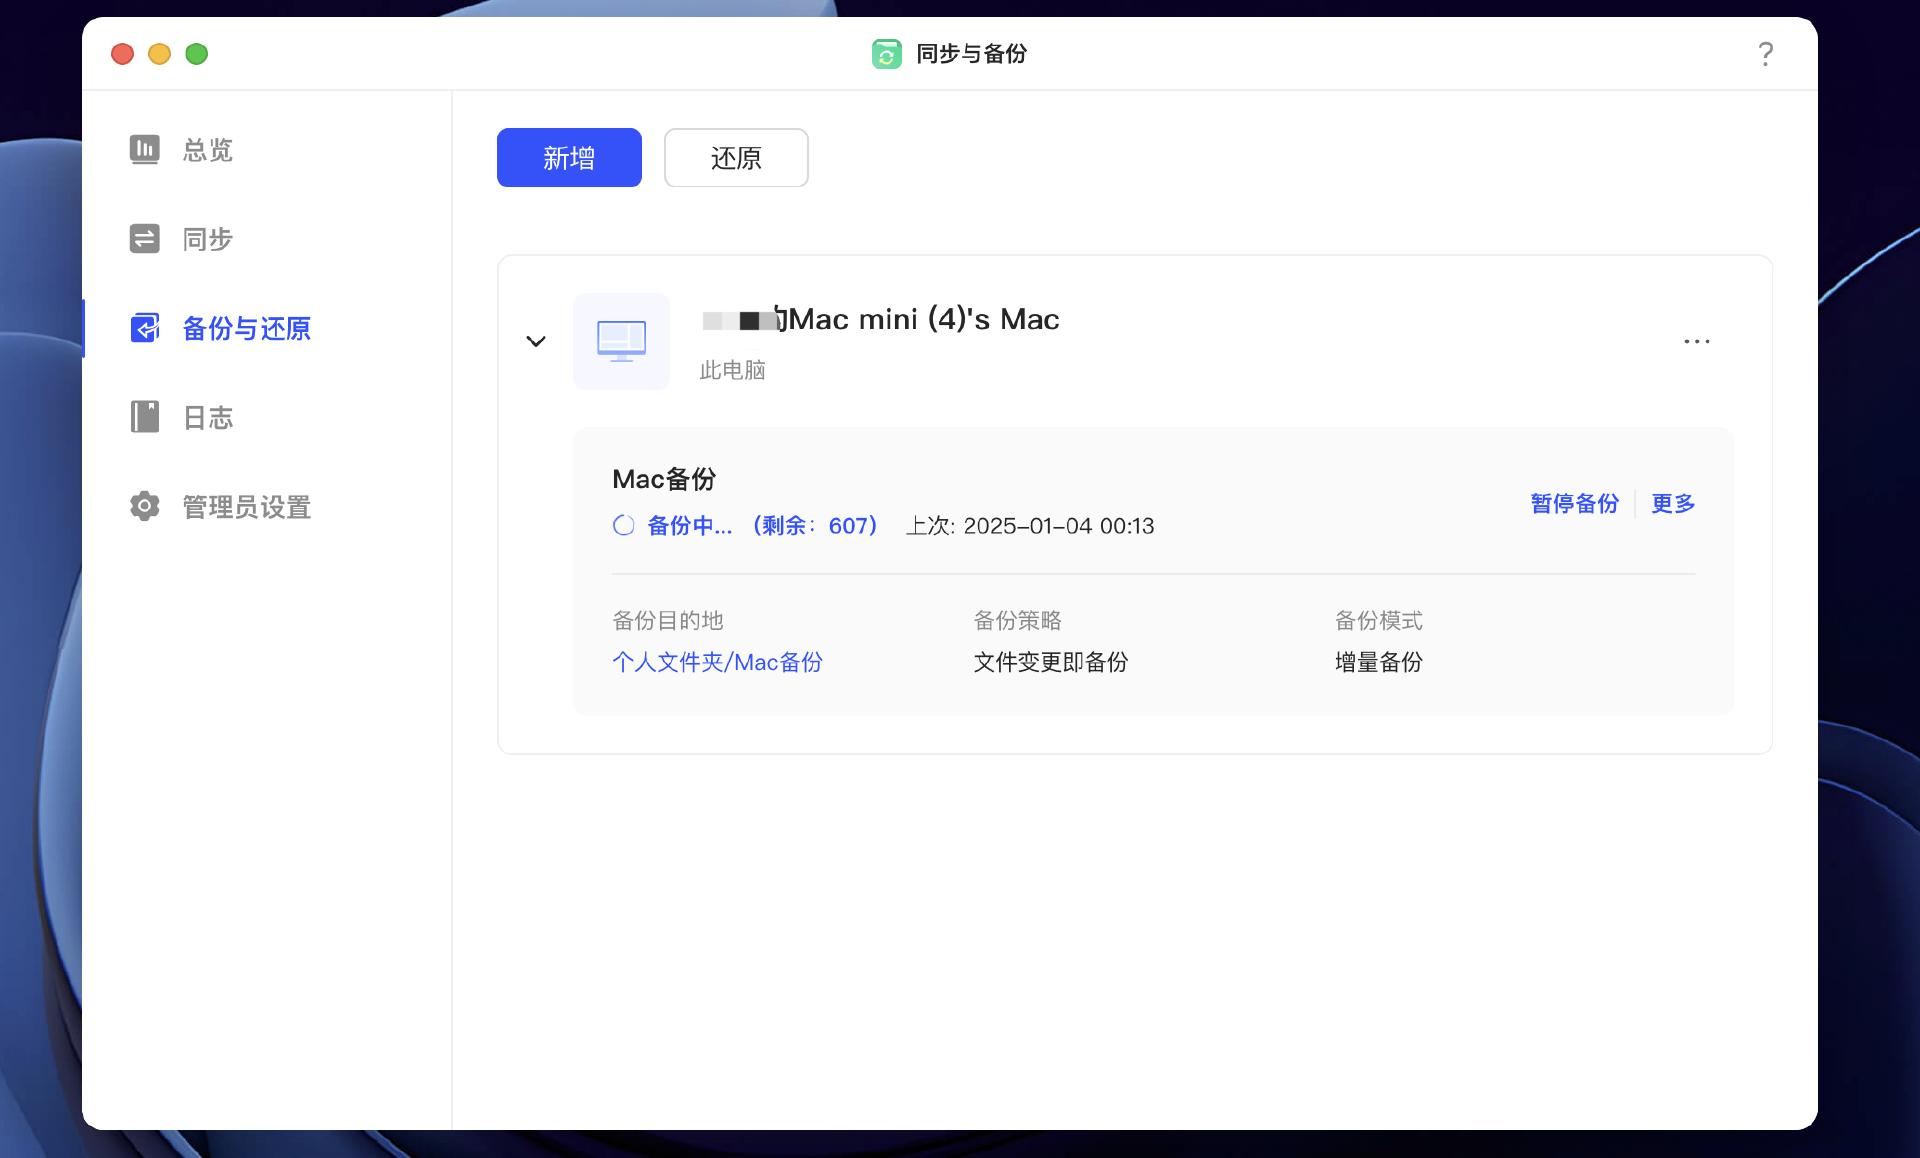Click the 文件变更即备份 strategy value
The height and width of the screenshot is (1158, 1920).
(x=1051, y=662)
